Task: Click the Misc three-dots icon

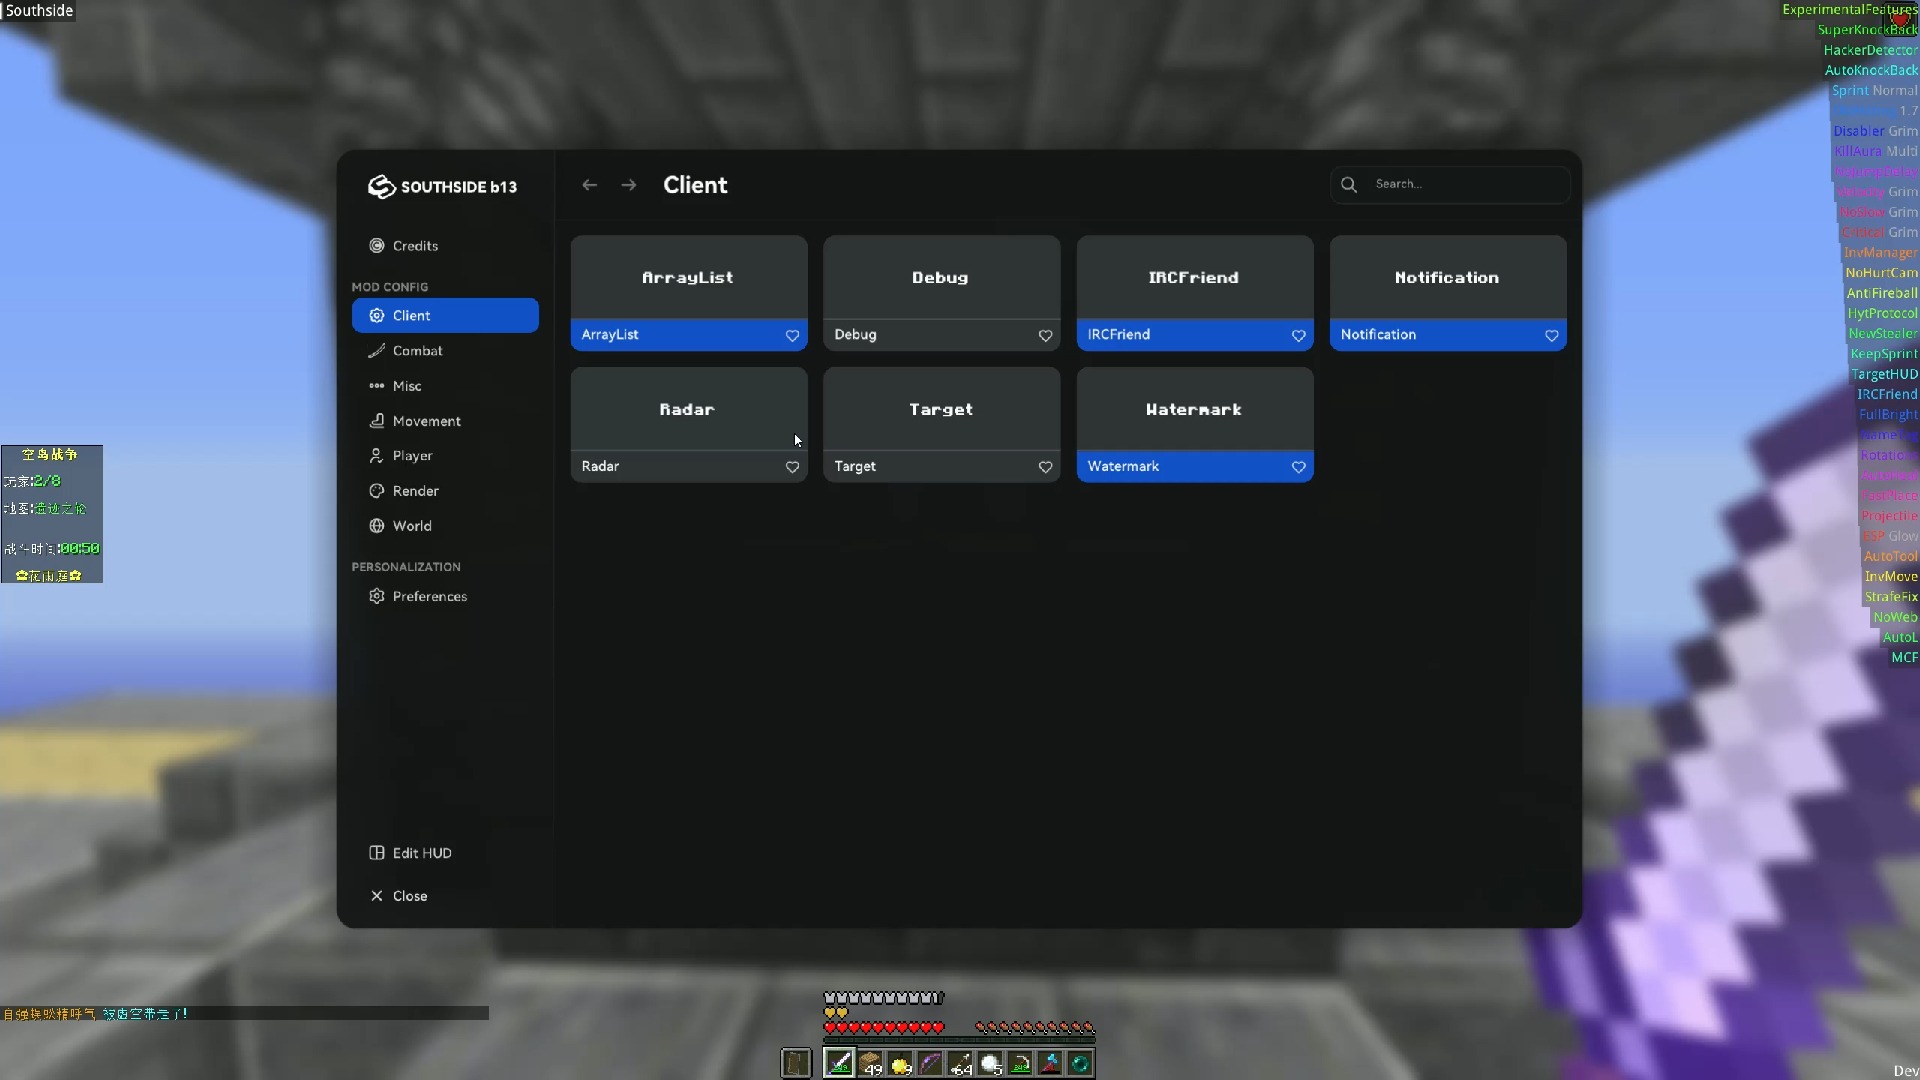Action: pyautogui.click(x=377, y=386)
